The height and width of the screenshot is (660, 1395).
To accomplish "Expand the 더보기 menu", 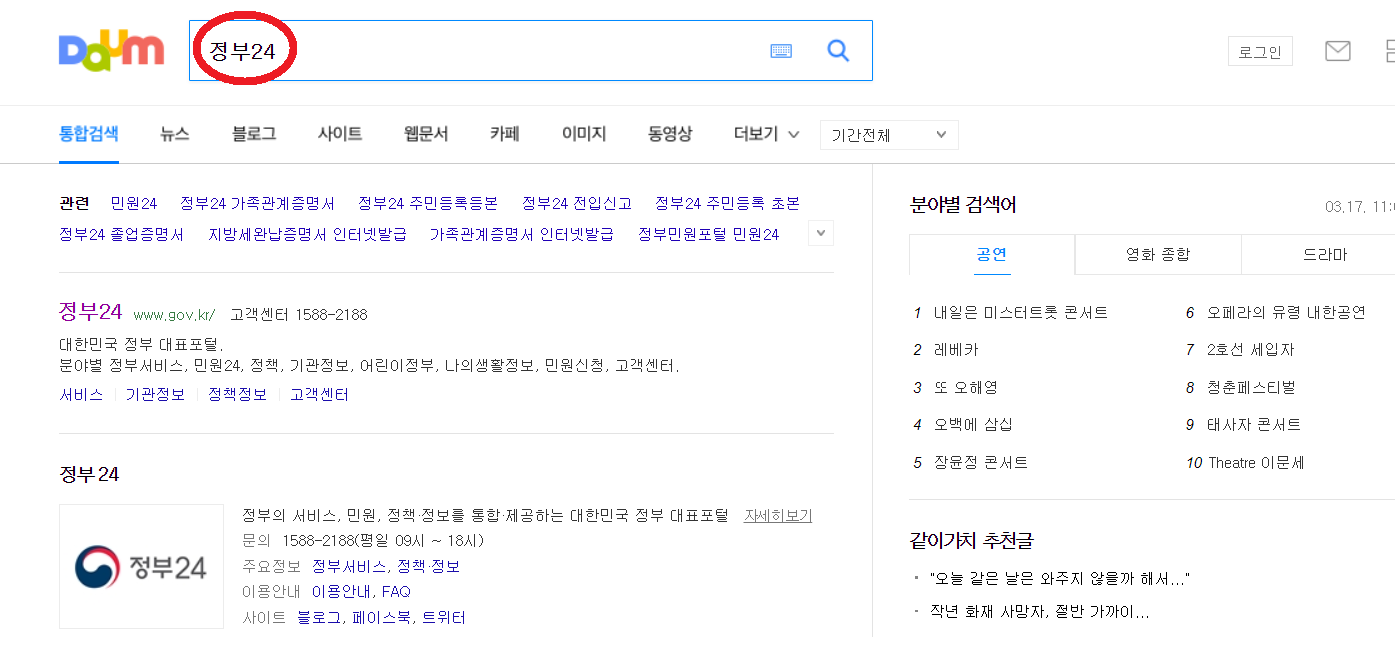I will click(766, 133).
